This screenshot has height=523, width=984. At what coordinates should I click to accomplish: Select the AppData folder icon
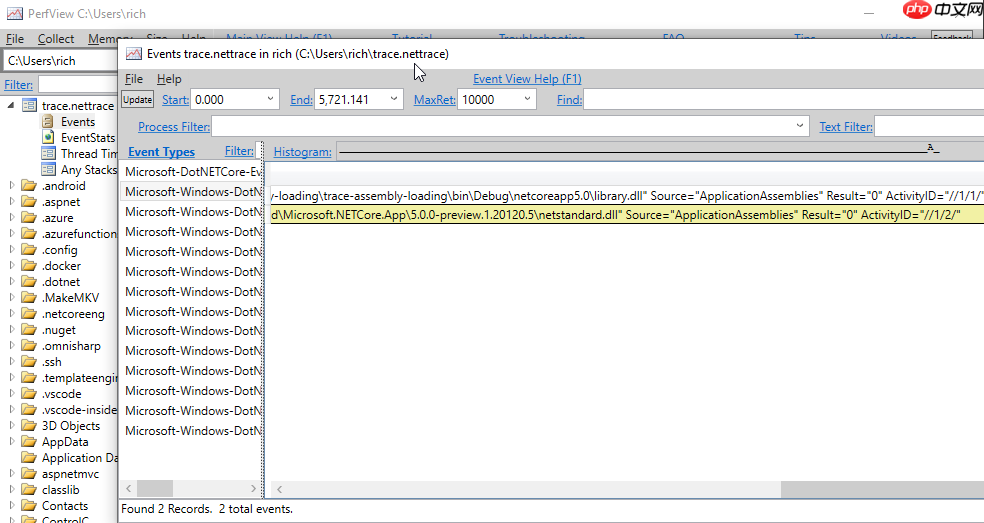point(29,441)
